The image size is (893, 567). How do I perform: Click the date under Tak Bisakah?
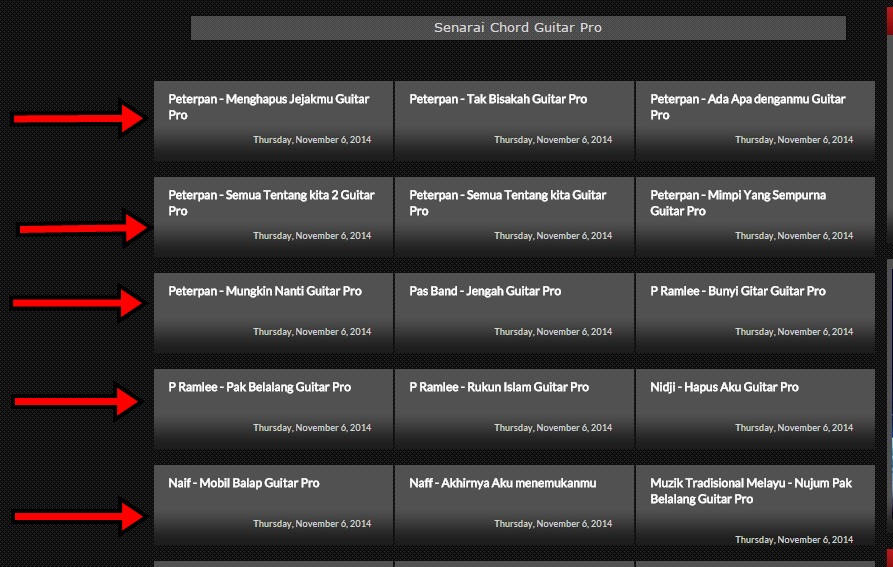point(553,139)
